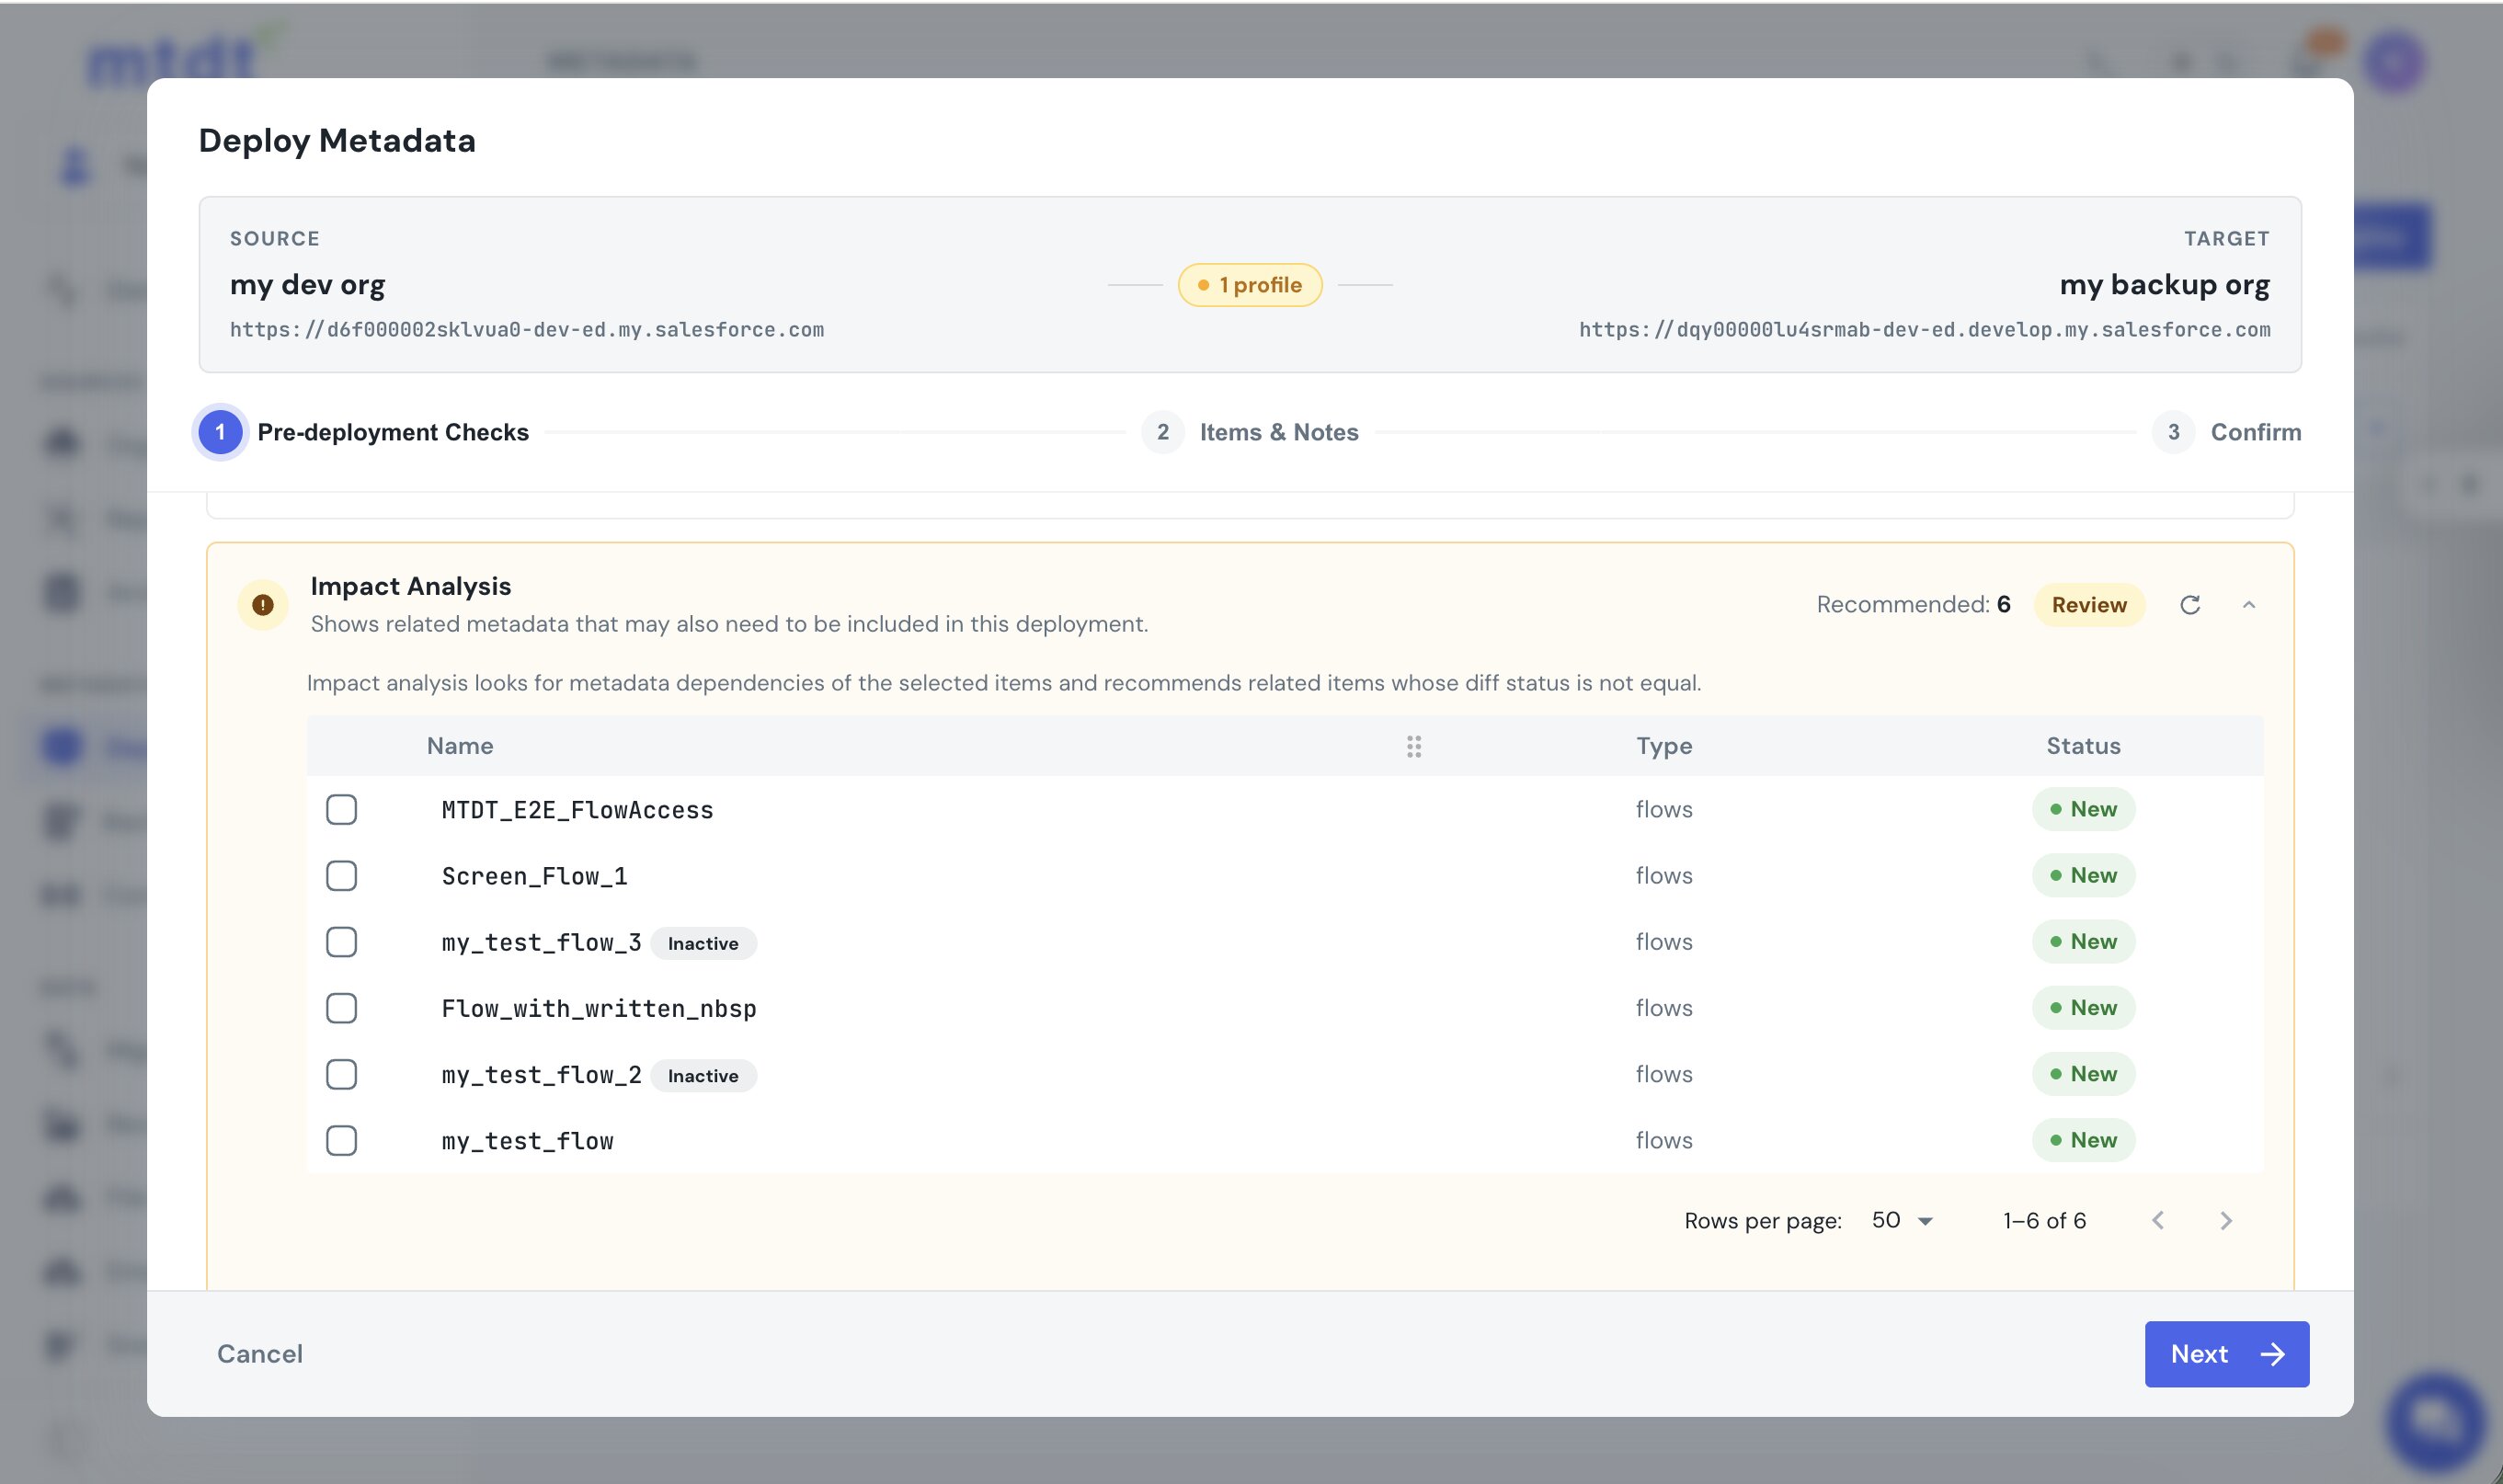2503x1484 pixels.
Task: Tick the my_test_flow_3 checkbox
Action: (x=341, y=942)
